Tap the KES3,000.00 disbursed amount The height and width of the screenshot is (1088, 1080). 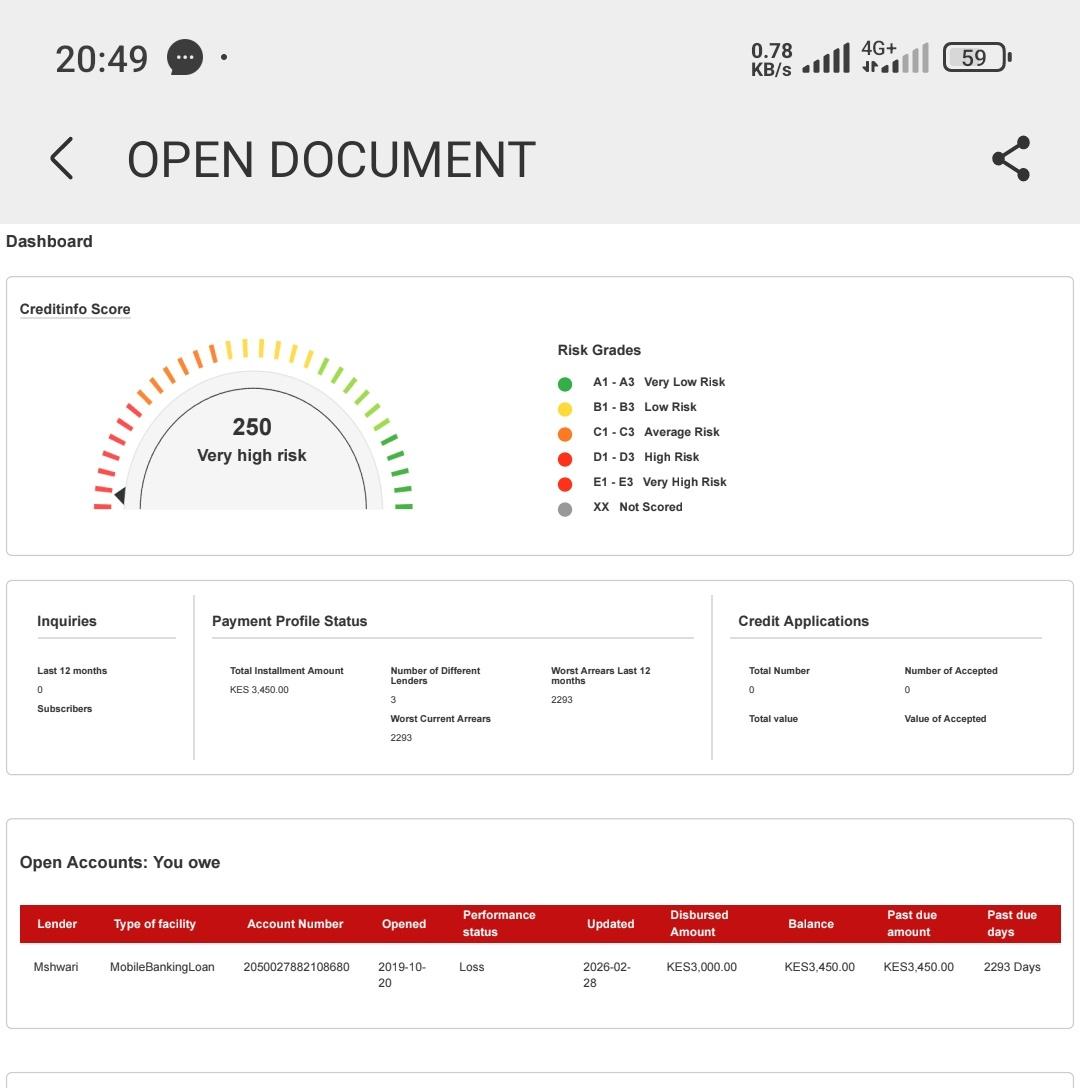pyautogui.click(x=702, y=967)
